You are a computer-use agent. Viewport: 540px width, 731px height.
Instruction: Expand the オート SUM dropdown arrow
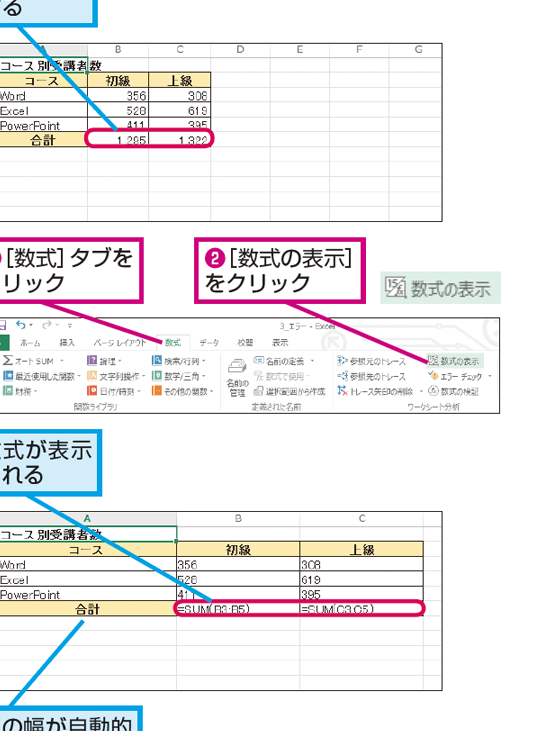coord(61,361)
